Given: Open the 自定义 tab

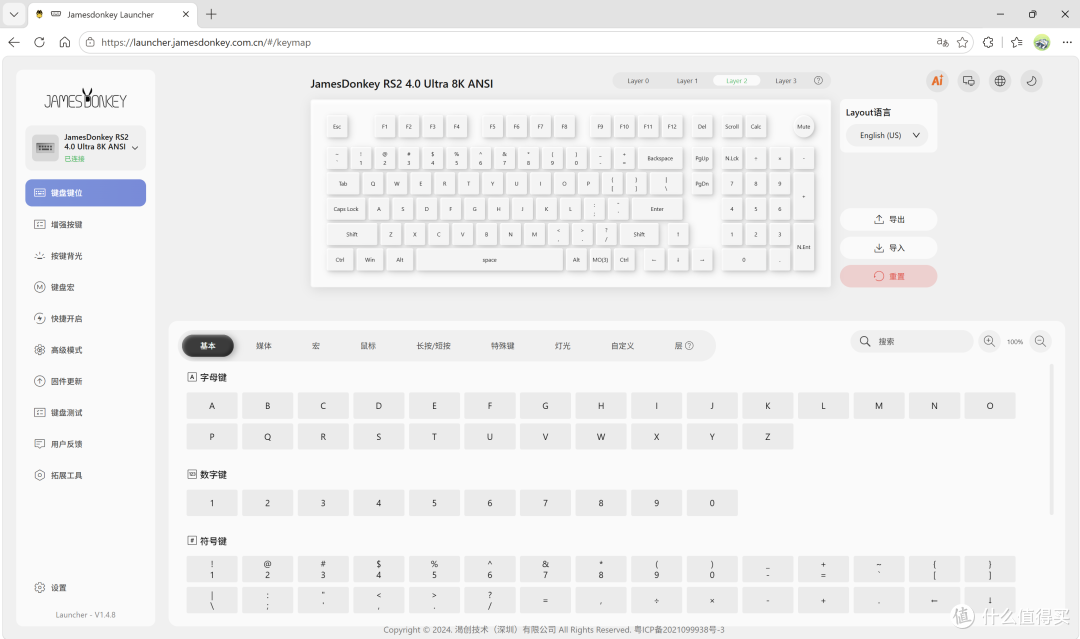Looking at the screenshot, I should (623, 346).
